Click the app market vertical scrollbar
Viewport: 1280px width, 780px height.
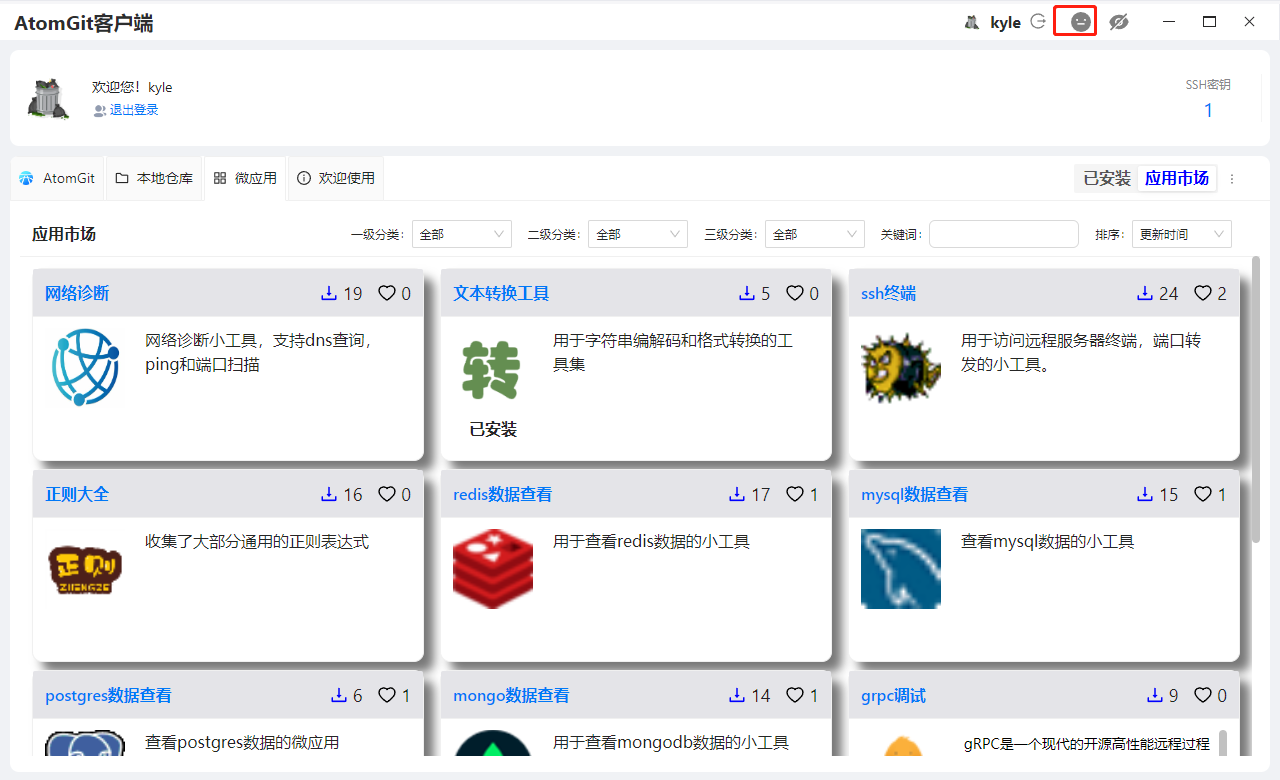click(x=1256, y=400)
